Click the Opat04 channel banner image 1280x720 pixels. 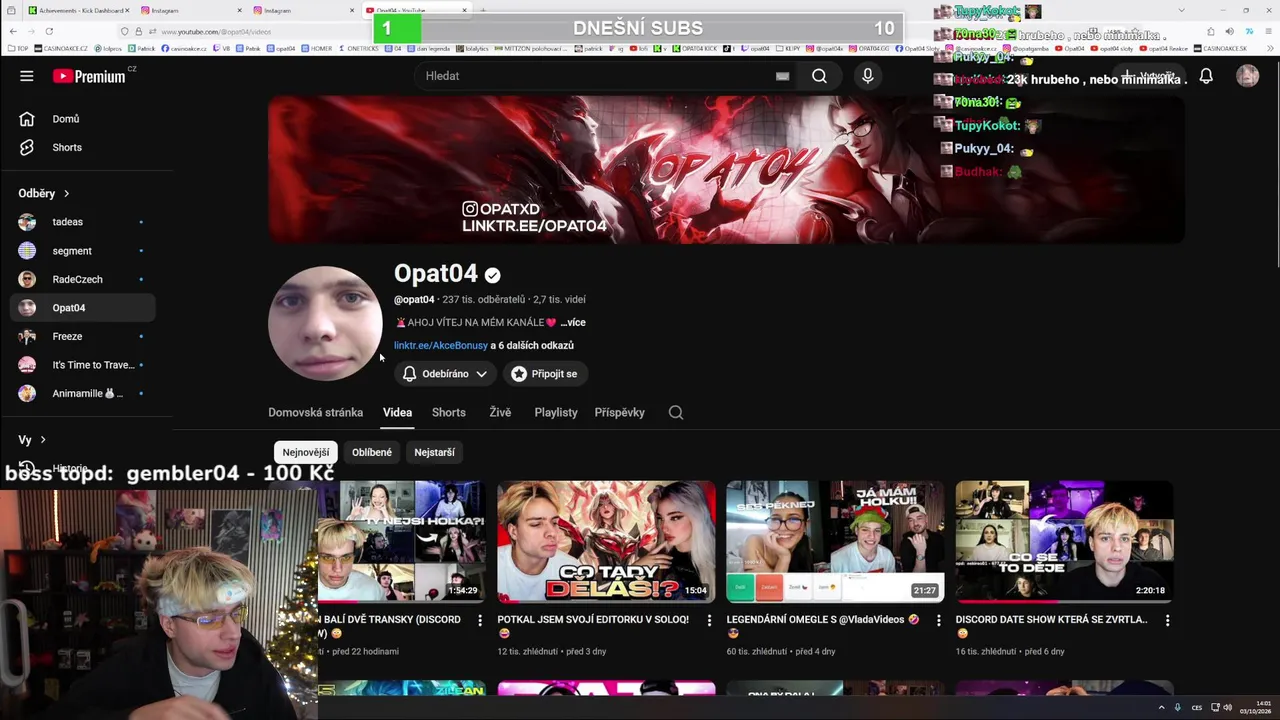click(x=726, y=169)
